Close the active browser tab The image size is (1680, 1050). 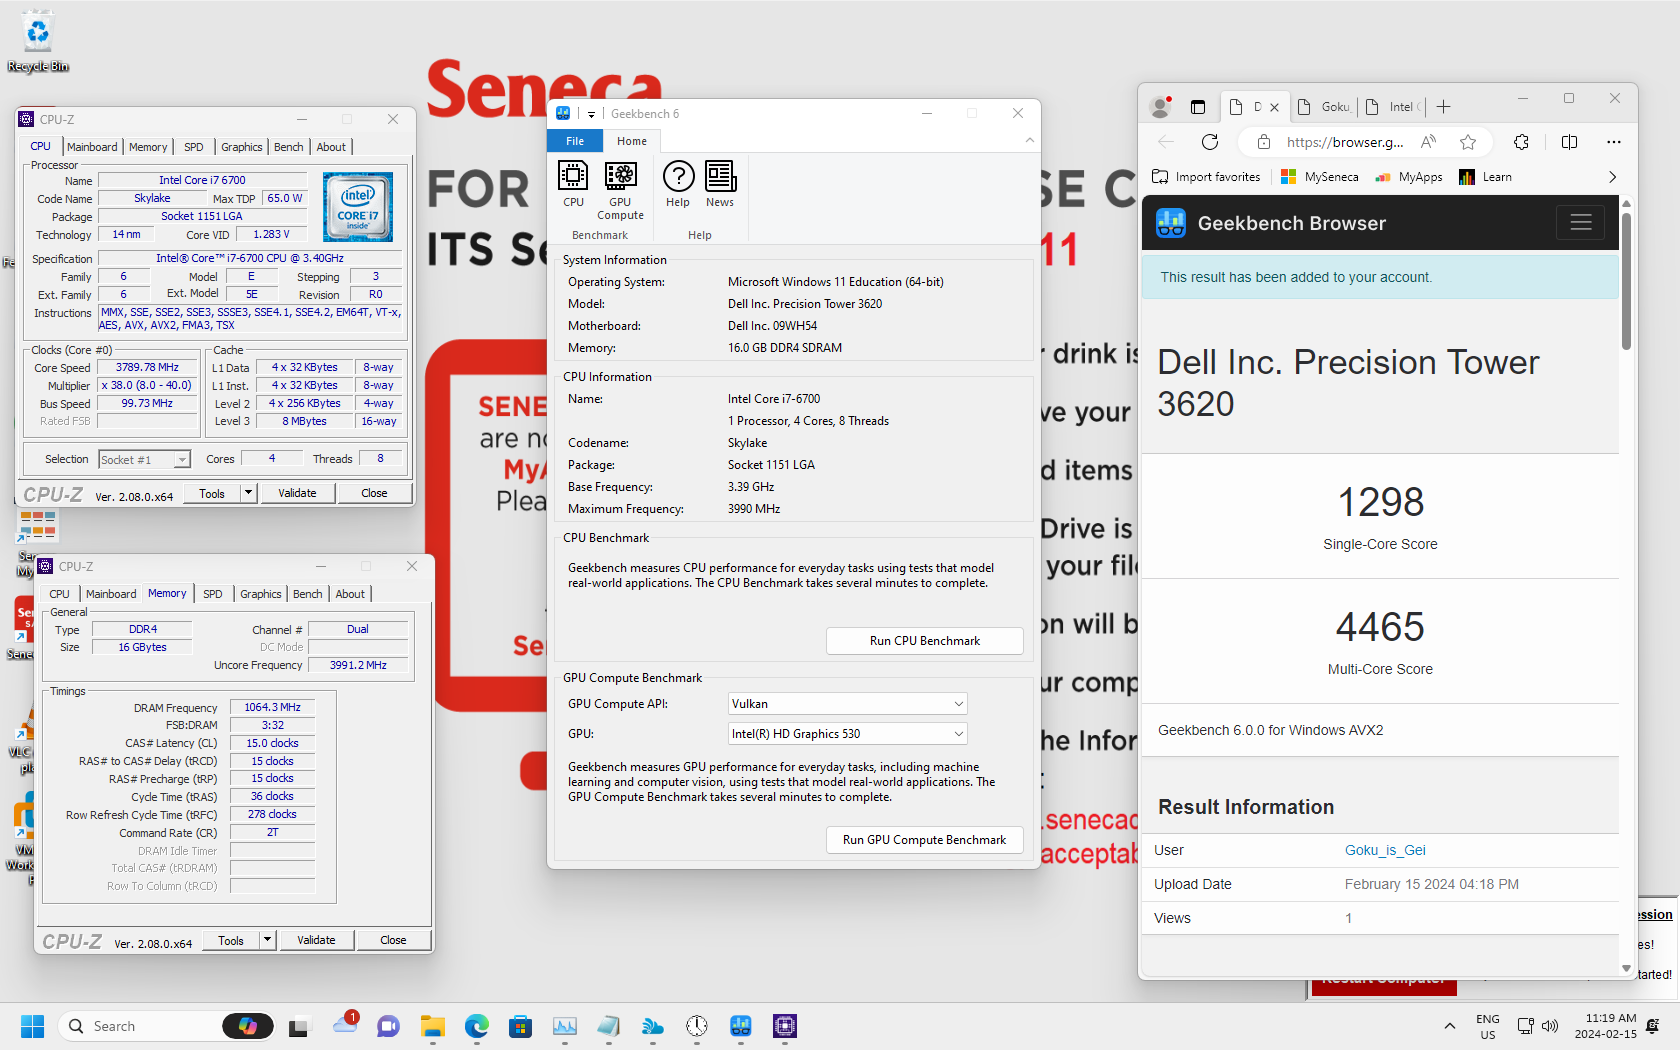1274,107
